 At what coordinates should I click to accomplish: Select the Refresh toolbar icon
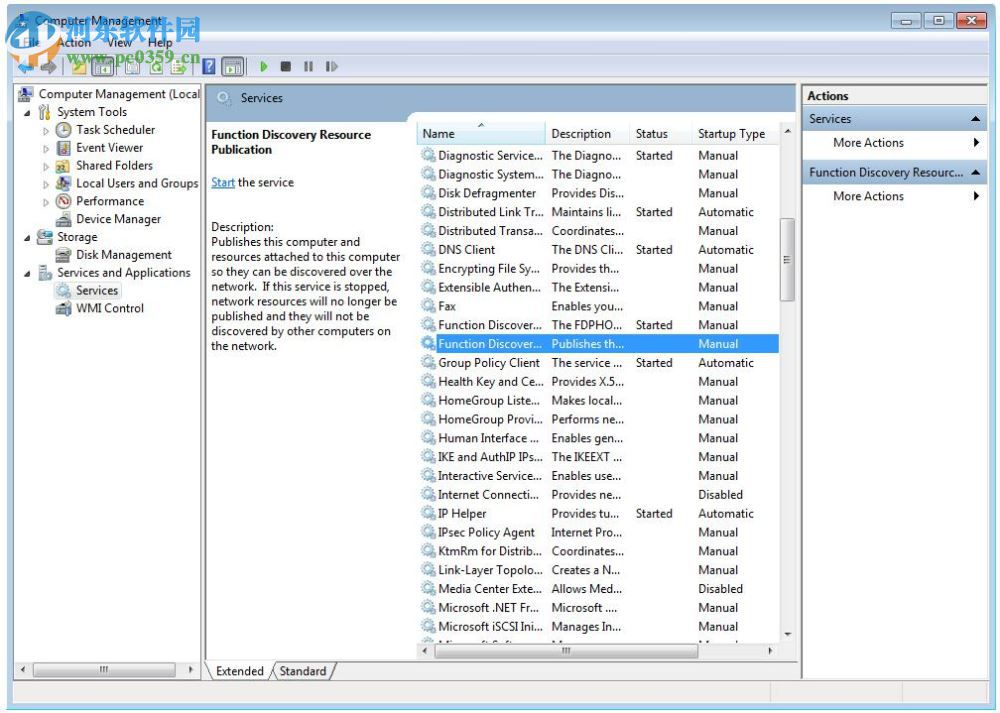pos(156,66)
